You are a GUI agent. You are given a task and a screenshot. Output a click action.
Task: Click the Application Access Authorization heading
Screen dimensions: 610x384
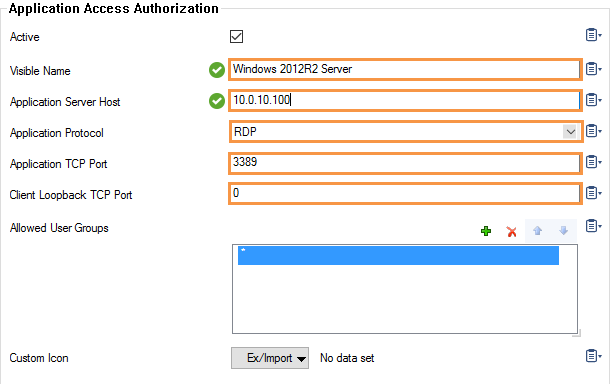coord(114,8)
